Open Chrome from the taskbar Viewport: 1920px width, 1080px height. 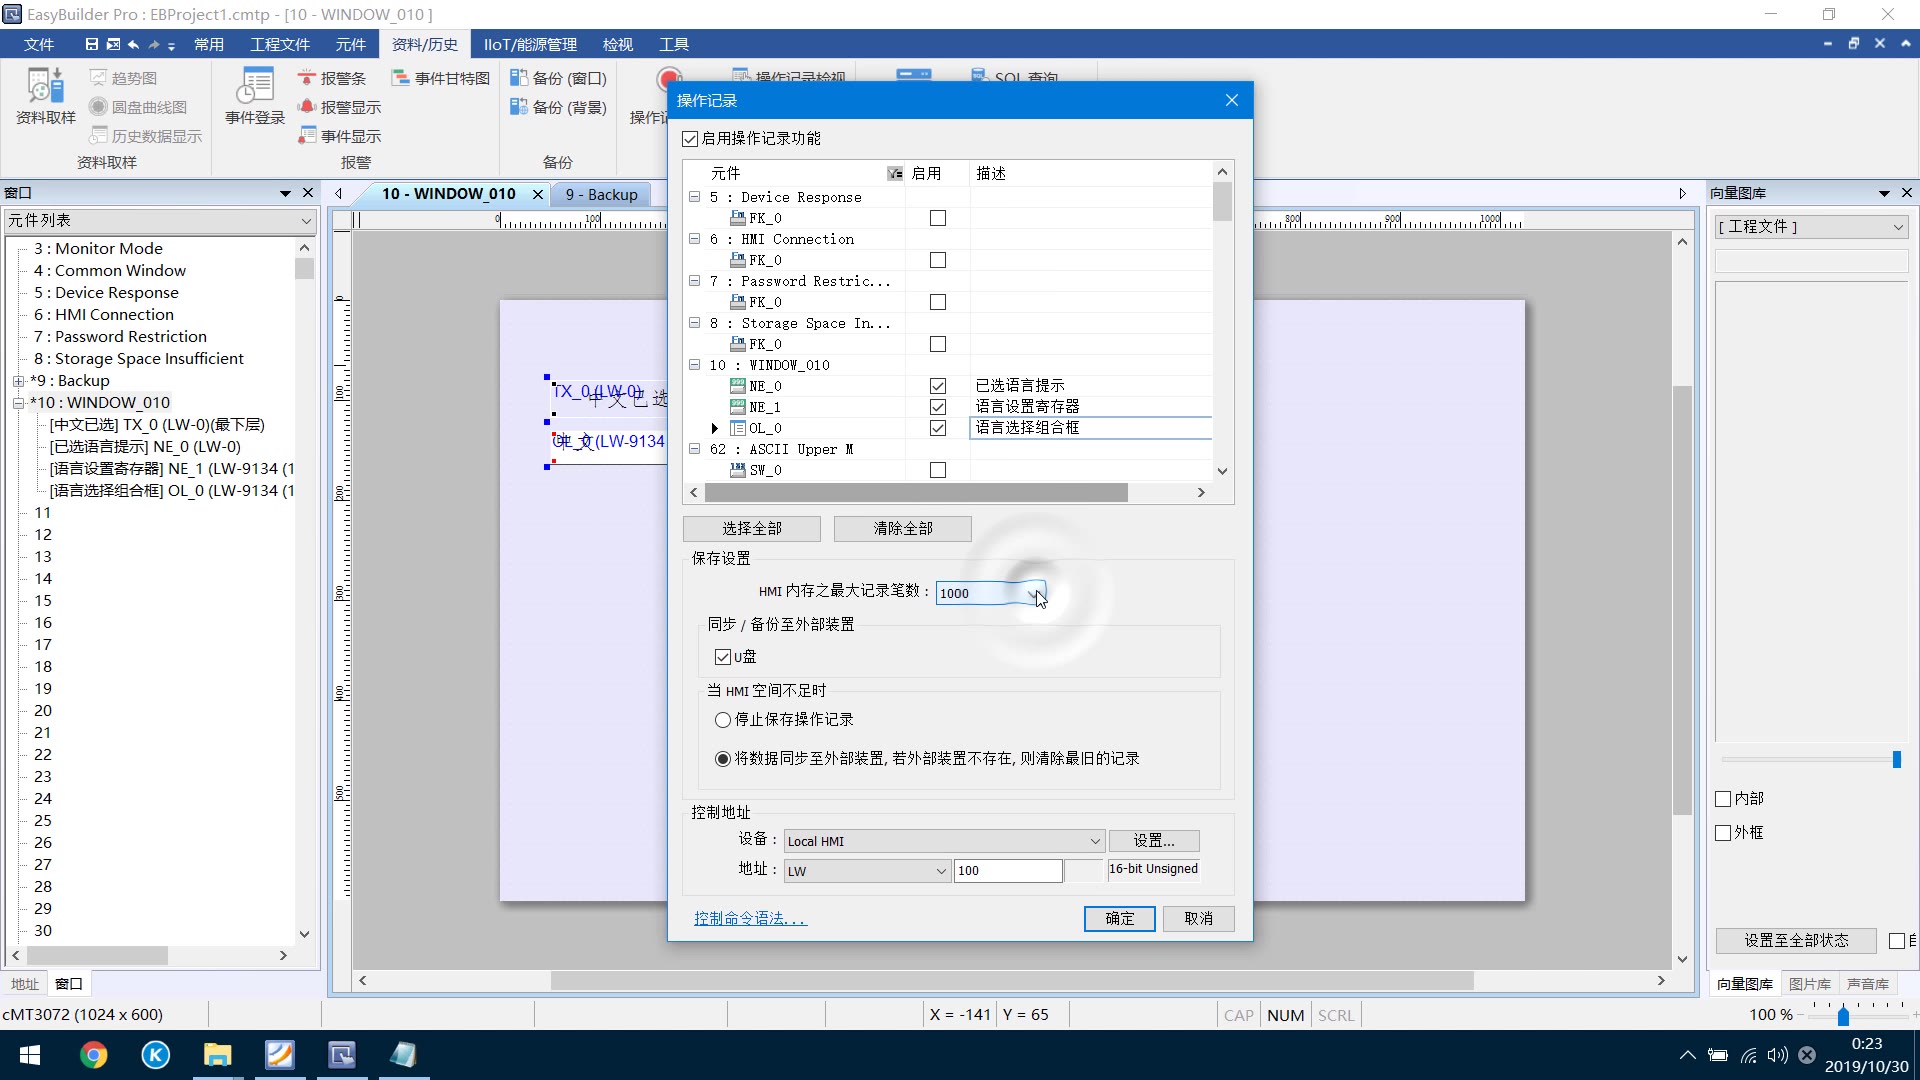click(x=93, y=1055)
